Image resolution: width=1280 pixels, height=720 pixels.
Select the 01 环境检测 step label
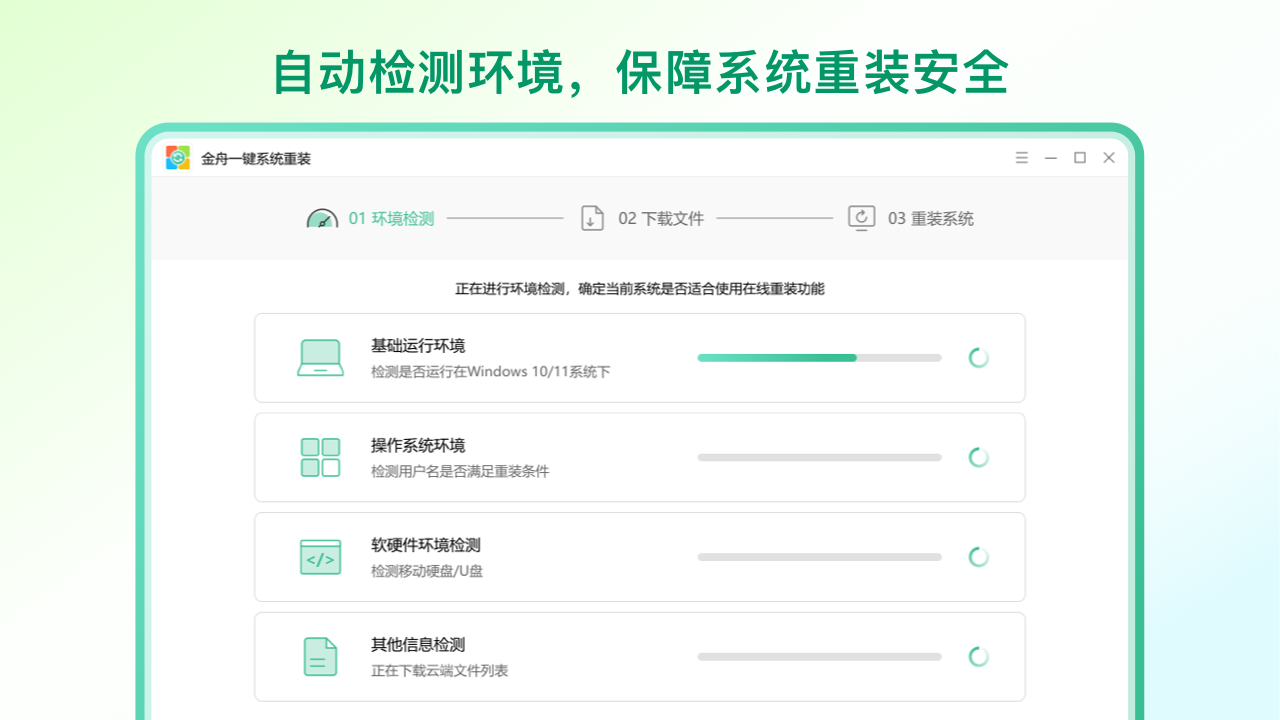pos(391,218)
